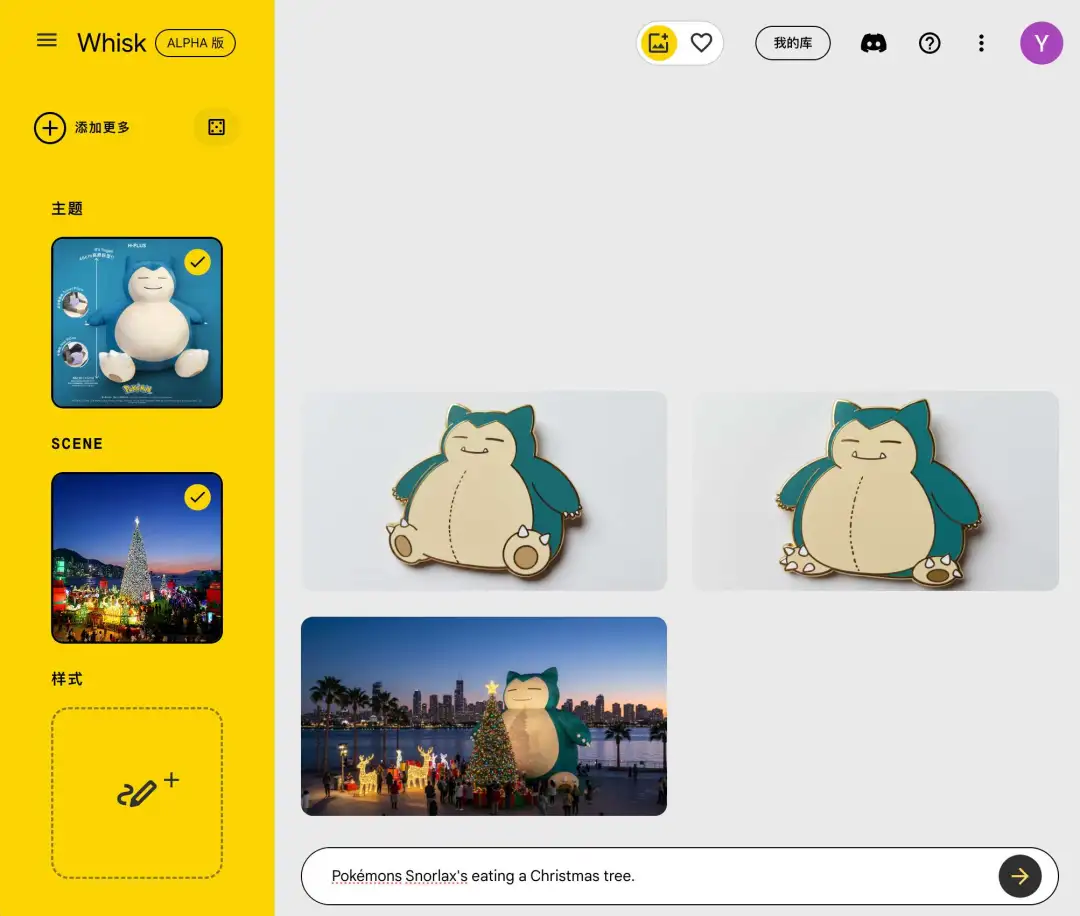Open the Y account avatar
Viewport: 1080px width, 916px height.
[x=1041, y=43]
